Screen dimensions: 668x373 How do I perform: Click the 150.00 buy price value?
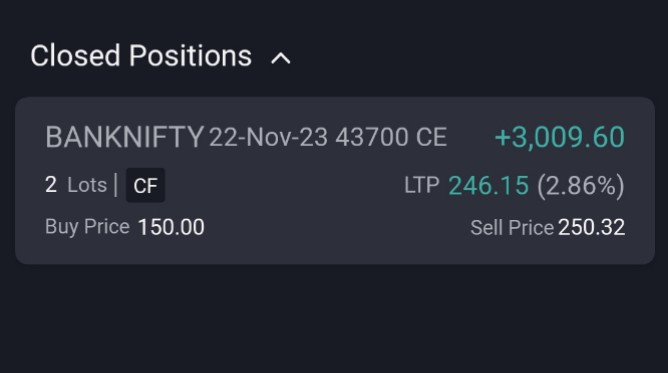(171, 227)
